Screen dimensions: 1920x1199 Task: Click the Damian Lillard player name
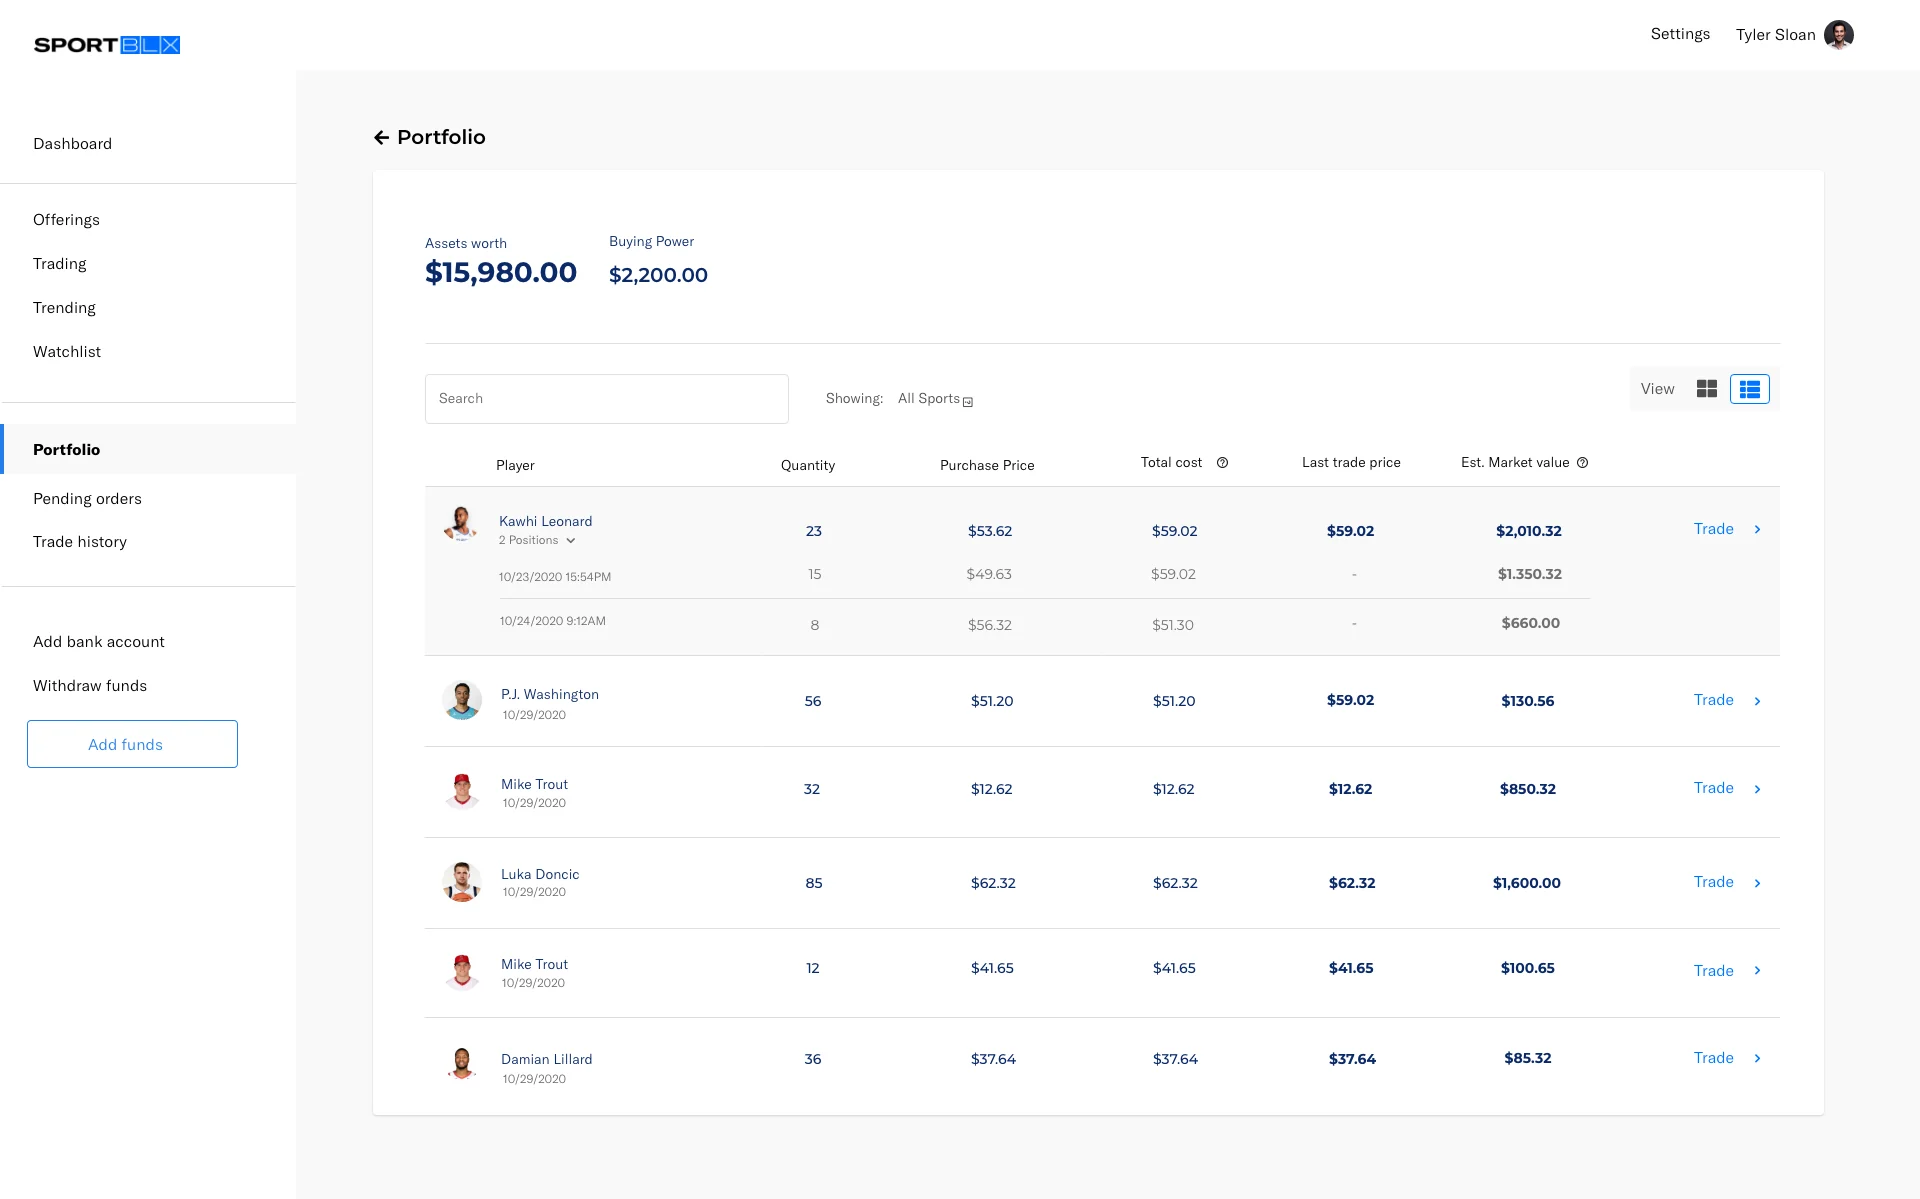click(546, 1059)
